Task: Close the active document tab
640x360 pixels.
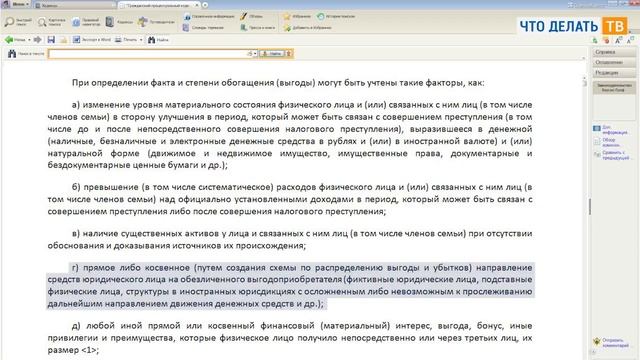Action: pos(196,5)
